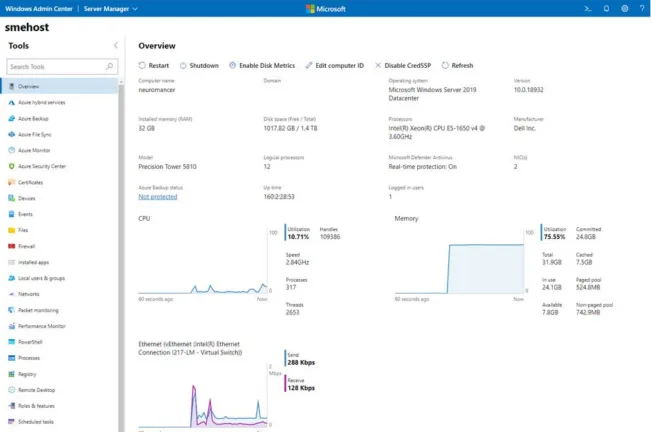Image resolution: width=651 pixels, height=432 pixels.
Task: Click the Microsoft logo in header
Action: tap(326, 9)
